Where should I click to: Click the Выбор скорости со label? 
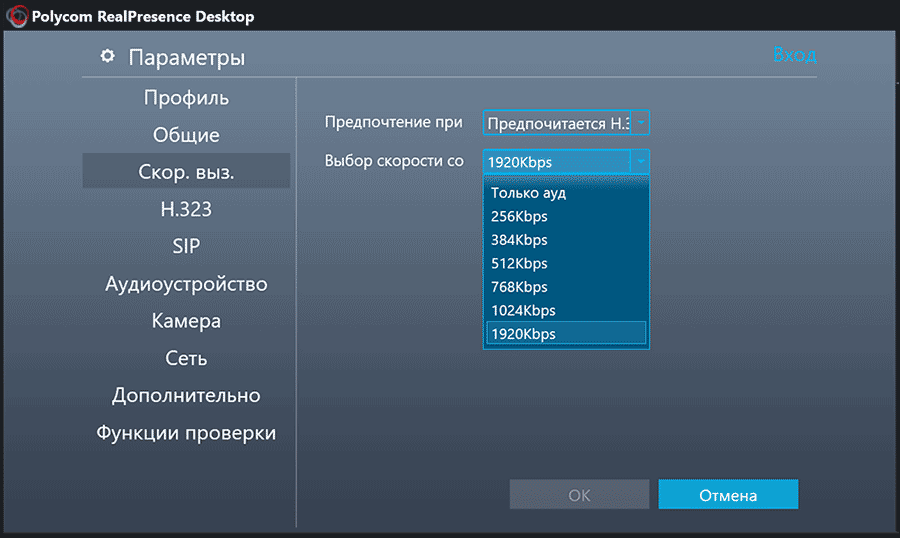(x=394, y=161)
